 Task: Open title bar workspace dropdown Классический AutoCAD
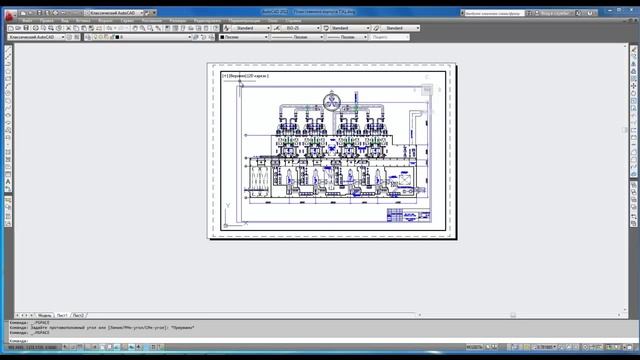coord(114,13)
